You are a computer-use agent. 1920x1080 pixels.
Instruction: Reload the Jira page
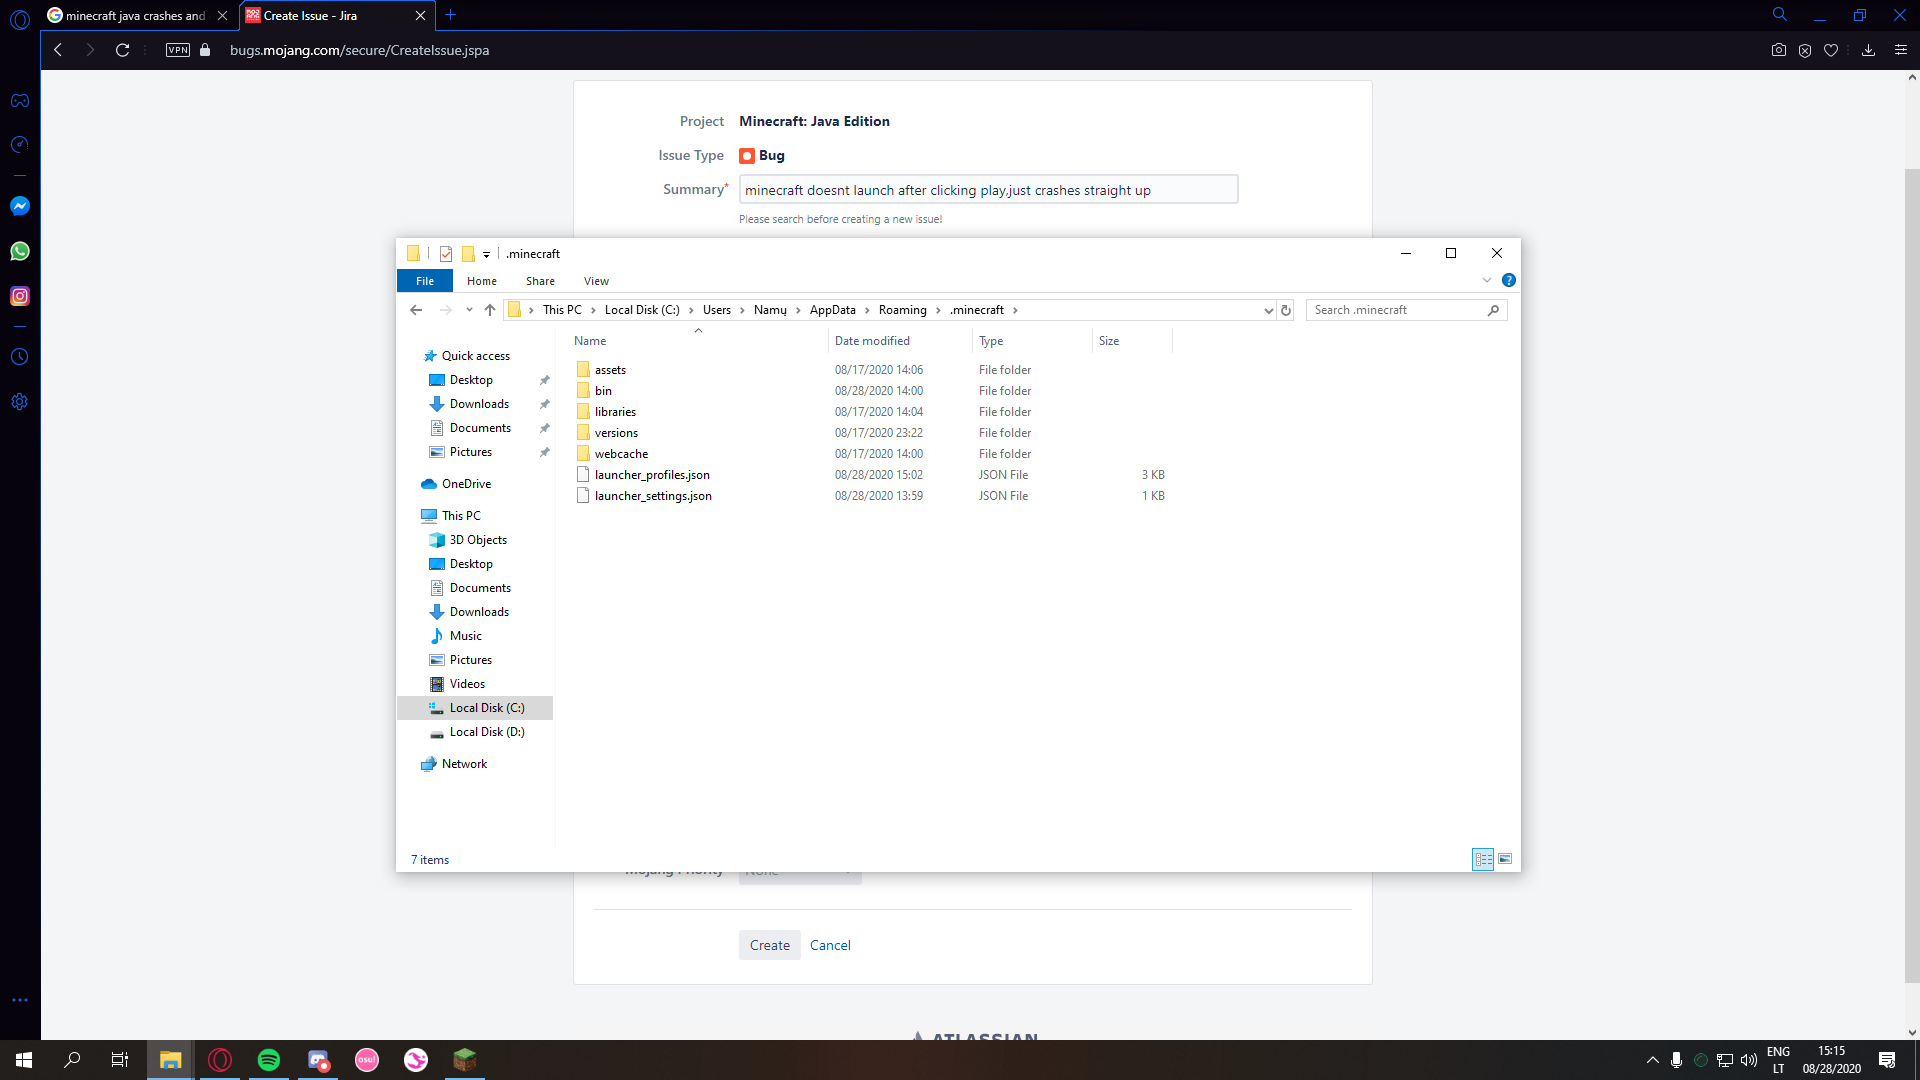[122, 50]
